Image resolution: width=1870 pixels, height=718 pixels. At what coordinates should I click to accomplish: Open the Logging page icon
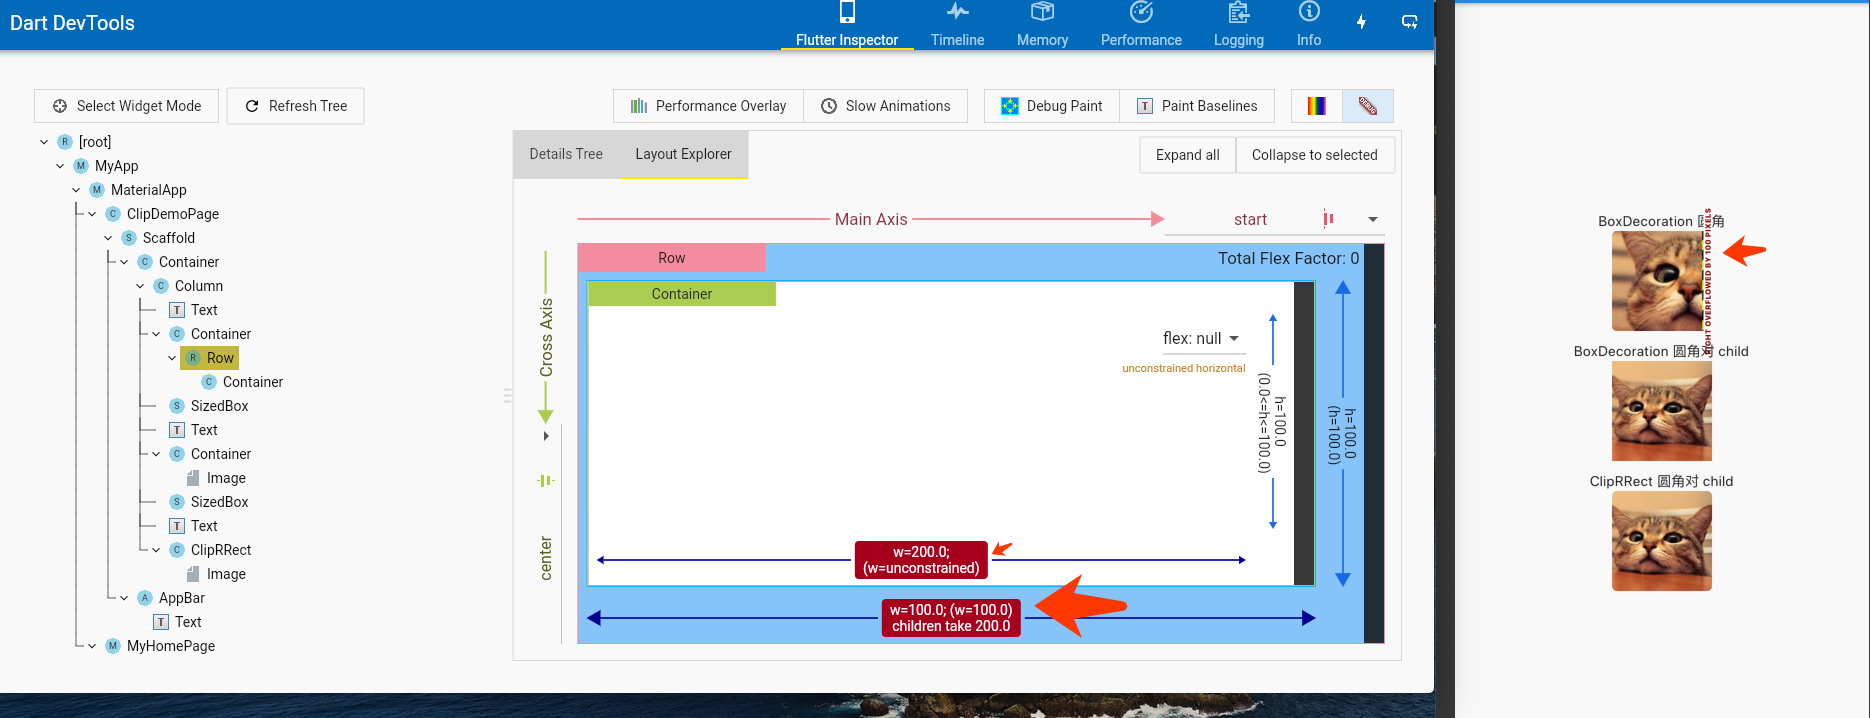[x=1238, y=13]
